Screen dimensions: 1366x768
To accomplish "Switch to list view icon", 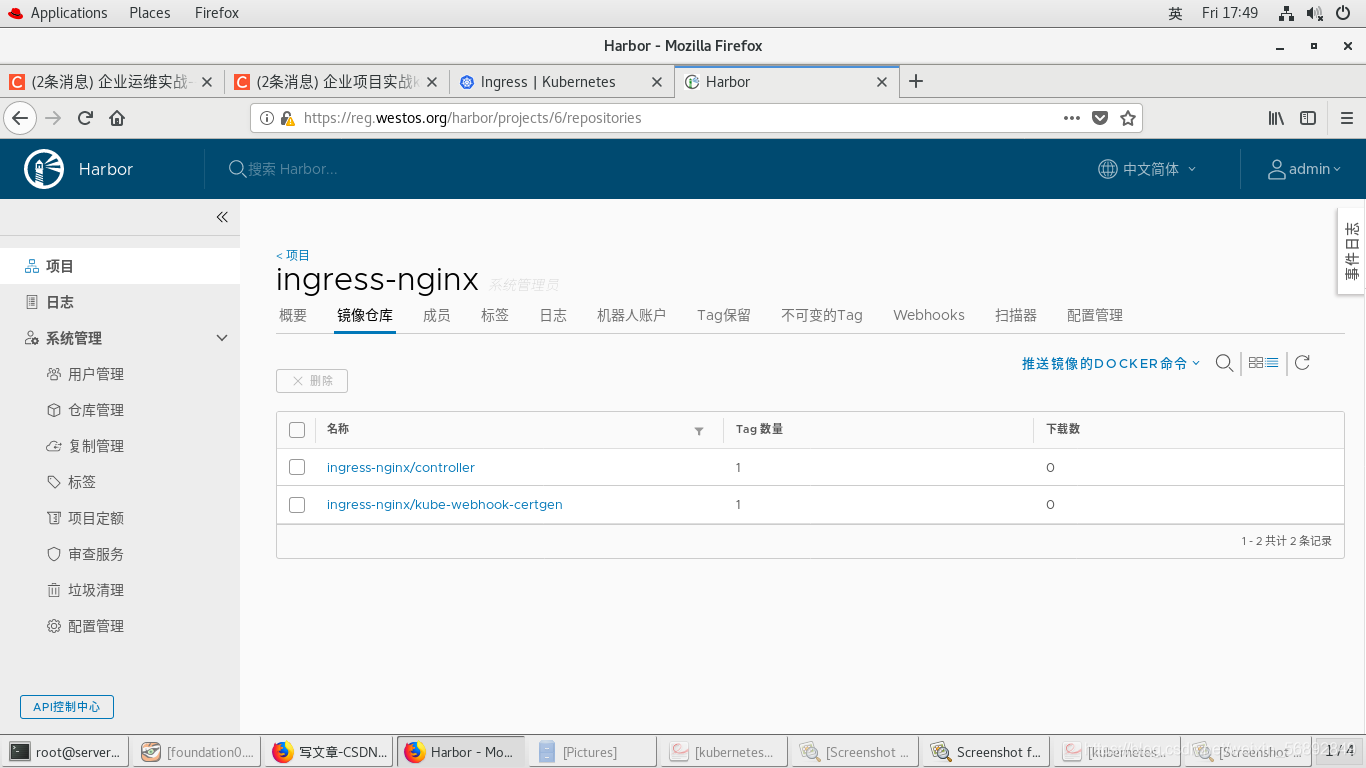I will 1272,363.
